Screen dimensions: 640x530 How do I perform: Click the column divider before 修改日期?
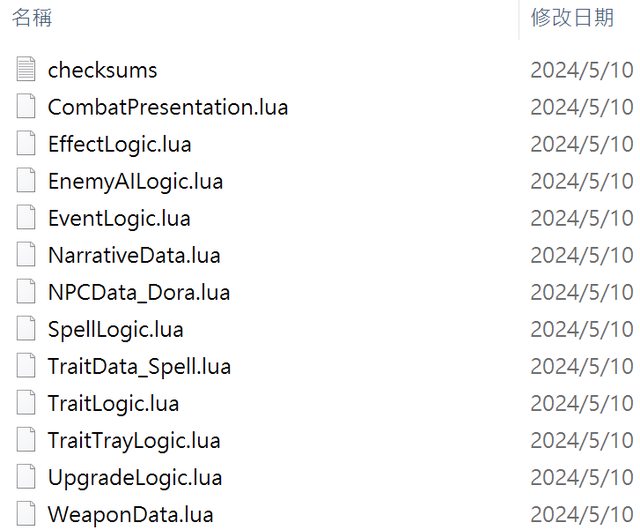tap(519, 20)
